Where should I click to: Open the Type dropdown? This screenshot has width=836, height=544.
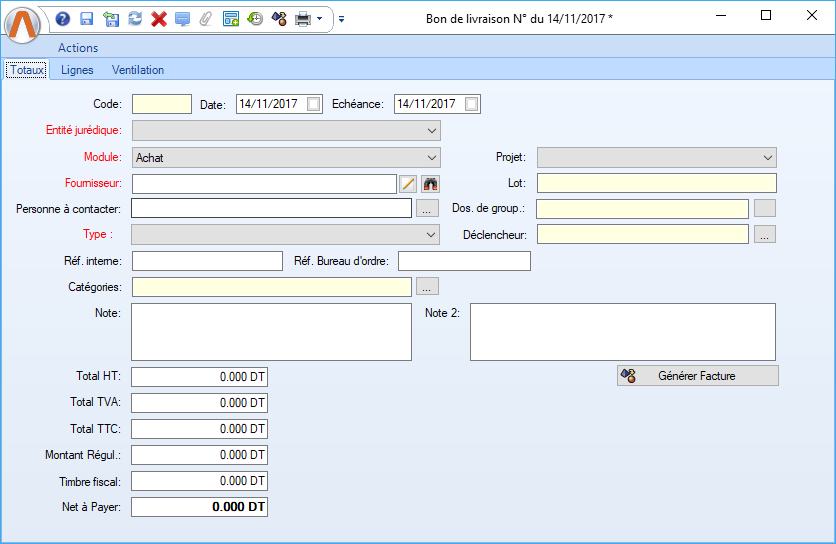(x=432, y=235)
